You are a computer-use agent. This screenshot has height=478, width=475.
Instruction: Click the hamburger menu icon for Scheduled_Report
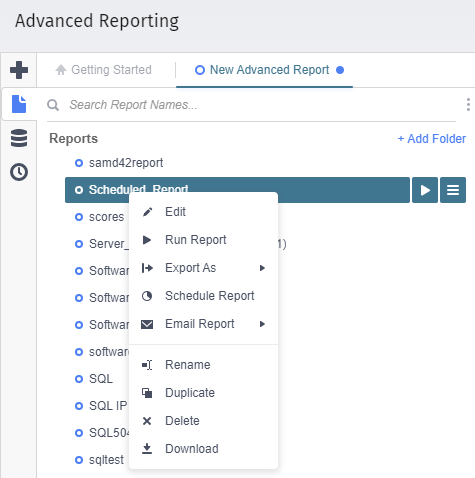[x=453, y=190]
